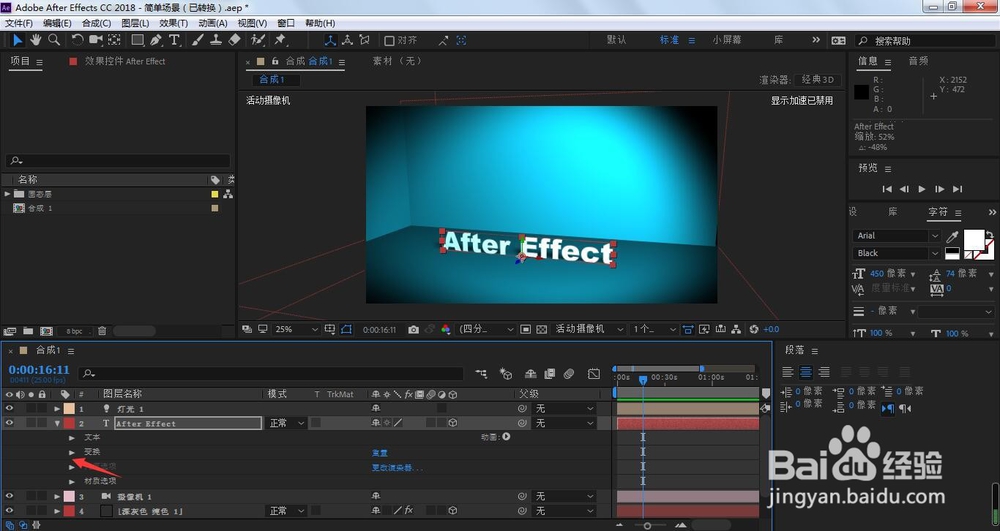Expand the 灯光 1 layer properties
Viewport: 1000px width, 531px height.
click(x=57, y=409)
